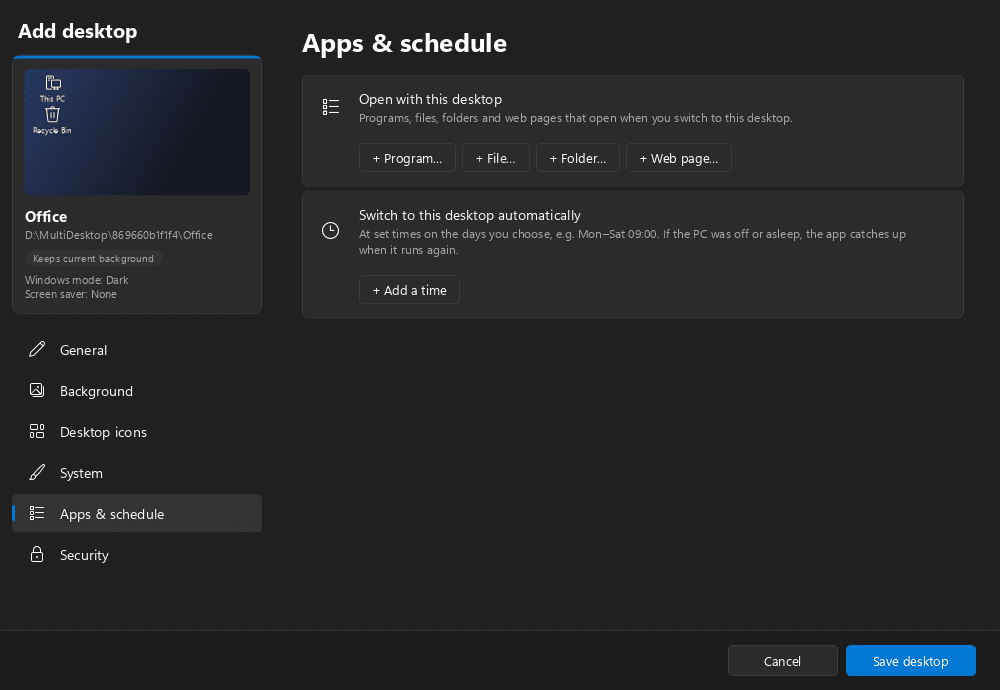Click the padlock icon beside Security
The width and height of the screenshot is (1000, 690).
coord(37,554)
